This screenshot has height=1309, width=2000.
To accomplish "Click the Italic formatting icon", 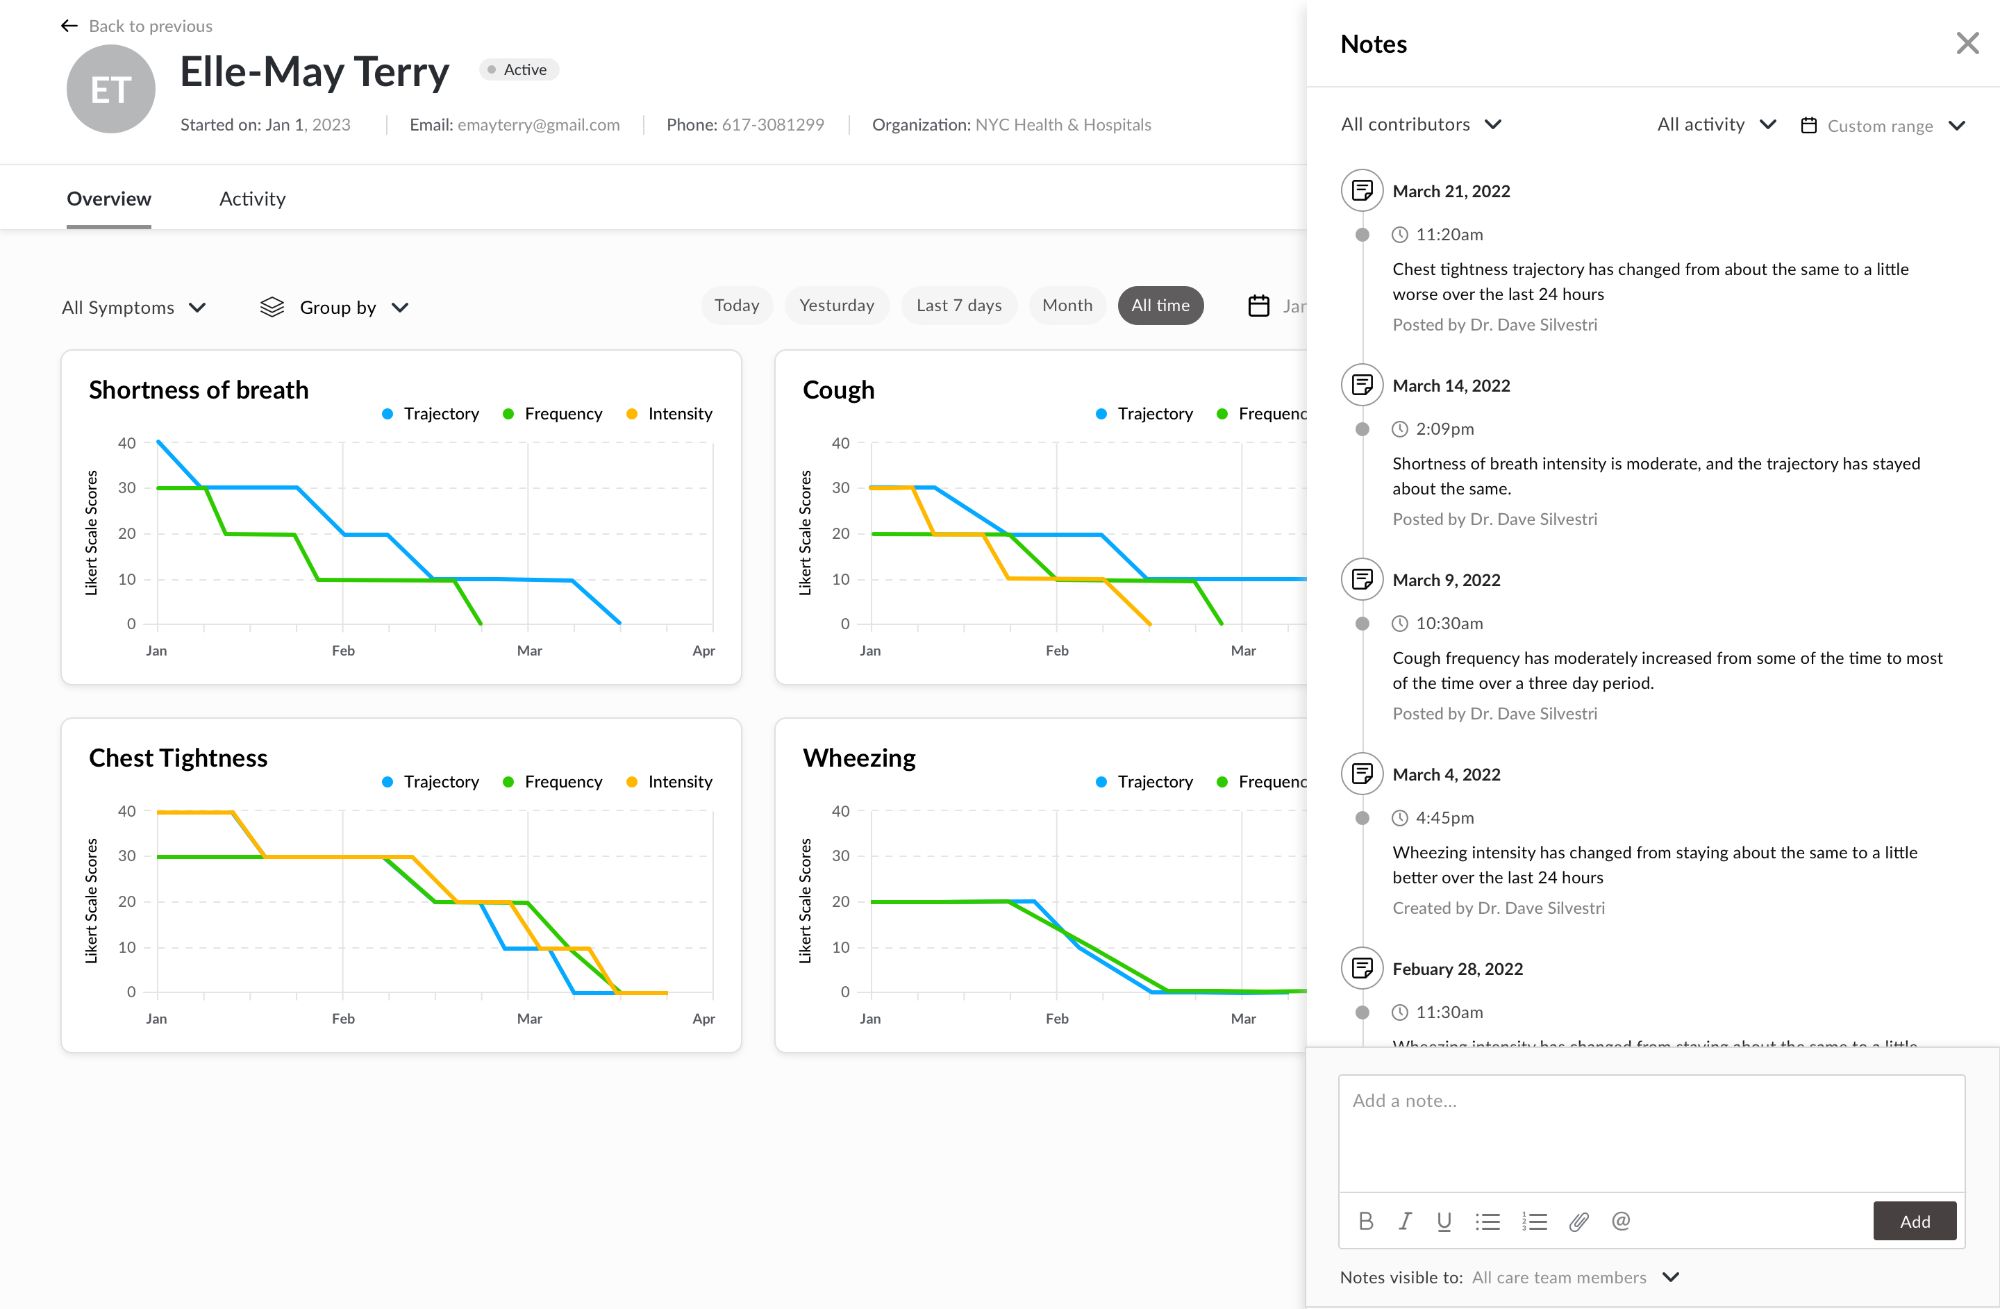I will [1405, 1221].
